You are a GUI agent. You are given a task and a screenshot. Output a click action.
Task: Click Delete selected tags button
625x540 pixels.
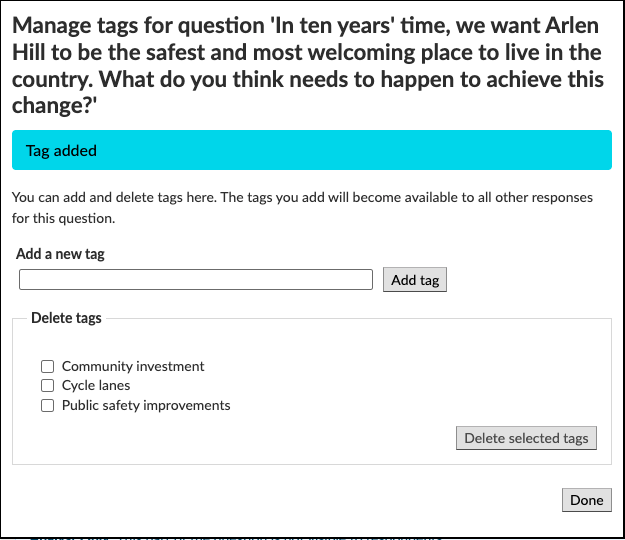point(526,438)
